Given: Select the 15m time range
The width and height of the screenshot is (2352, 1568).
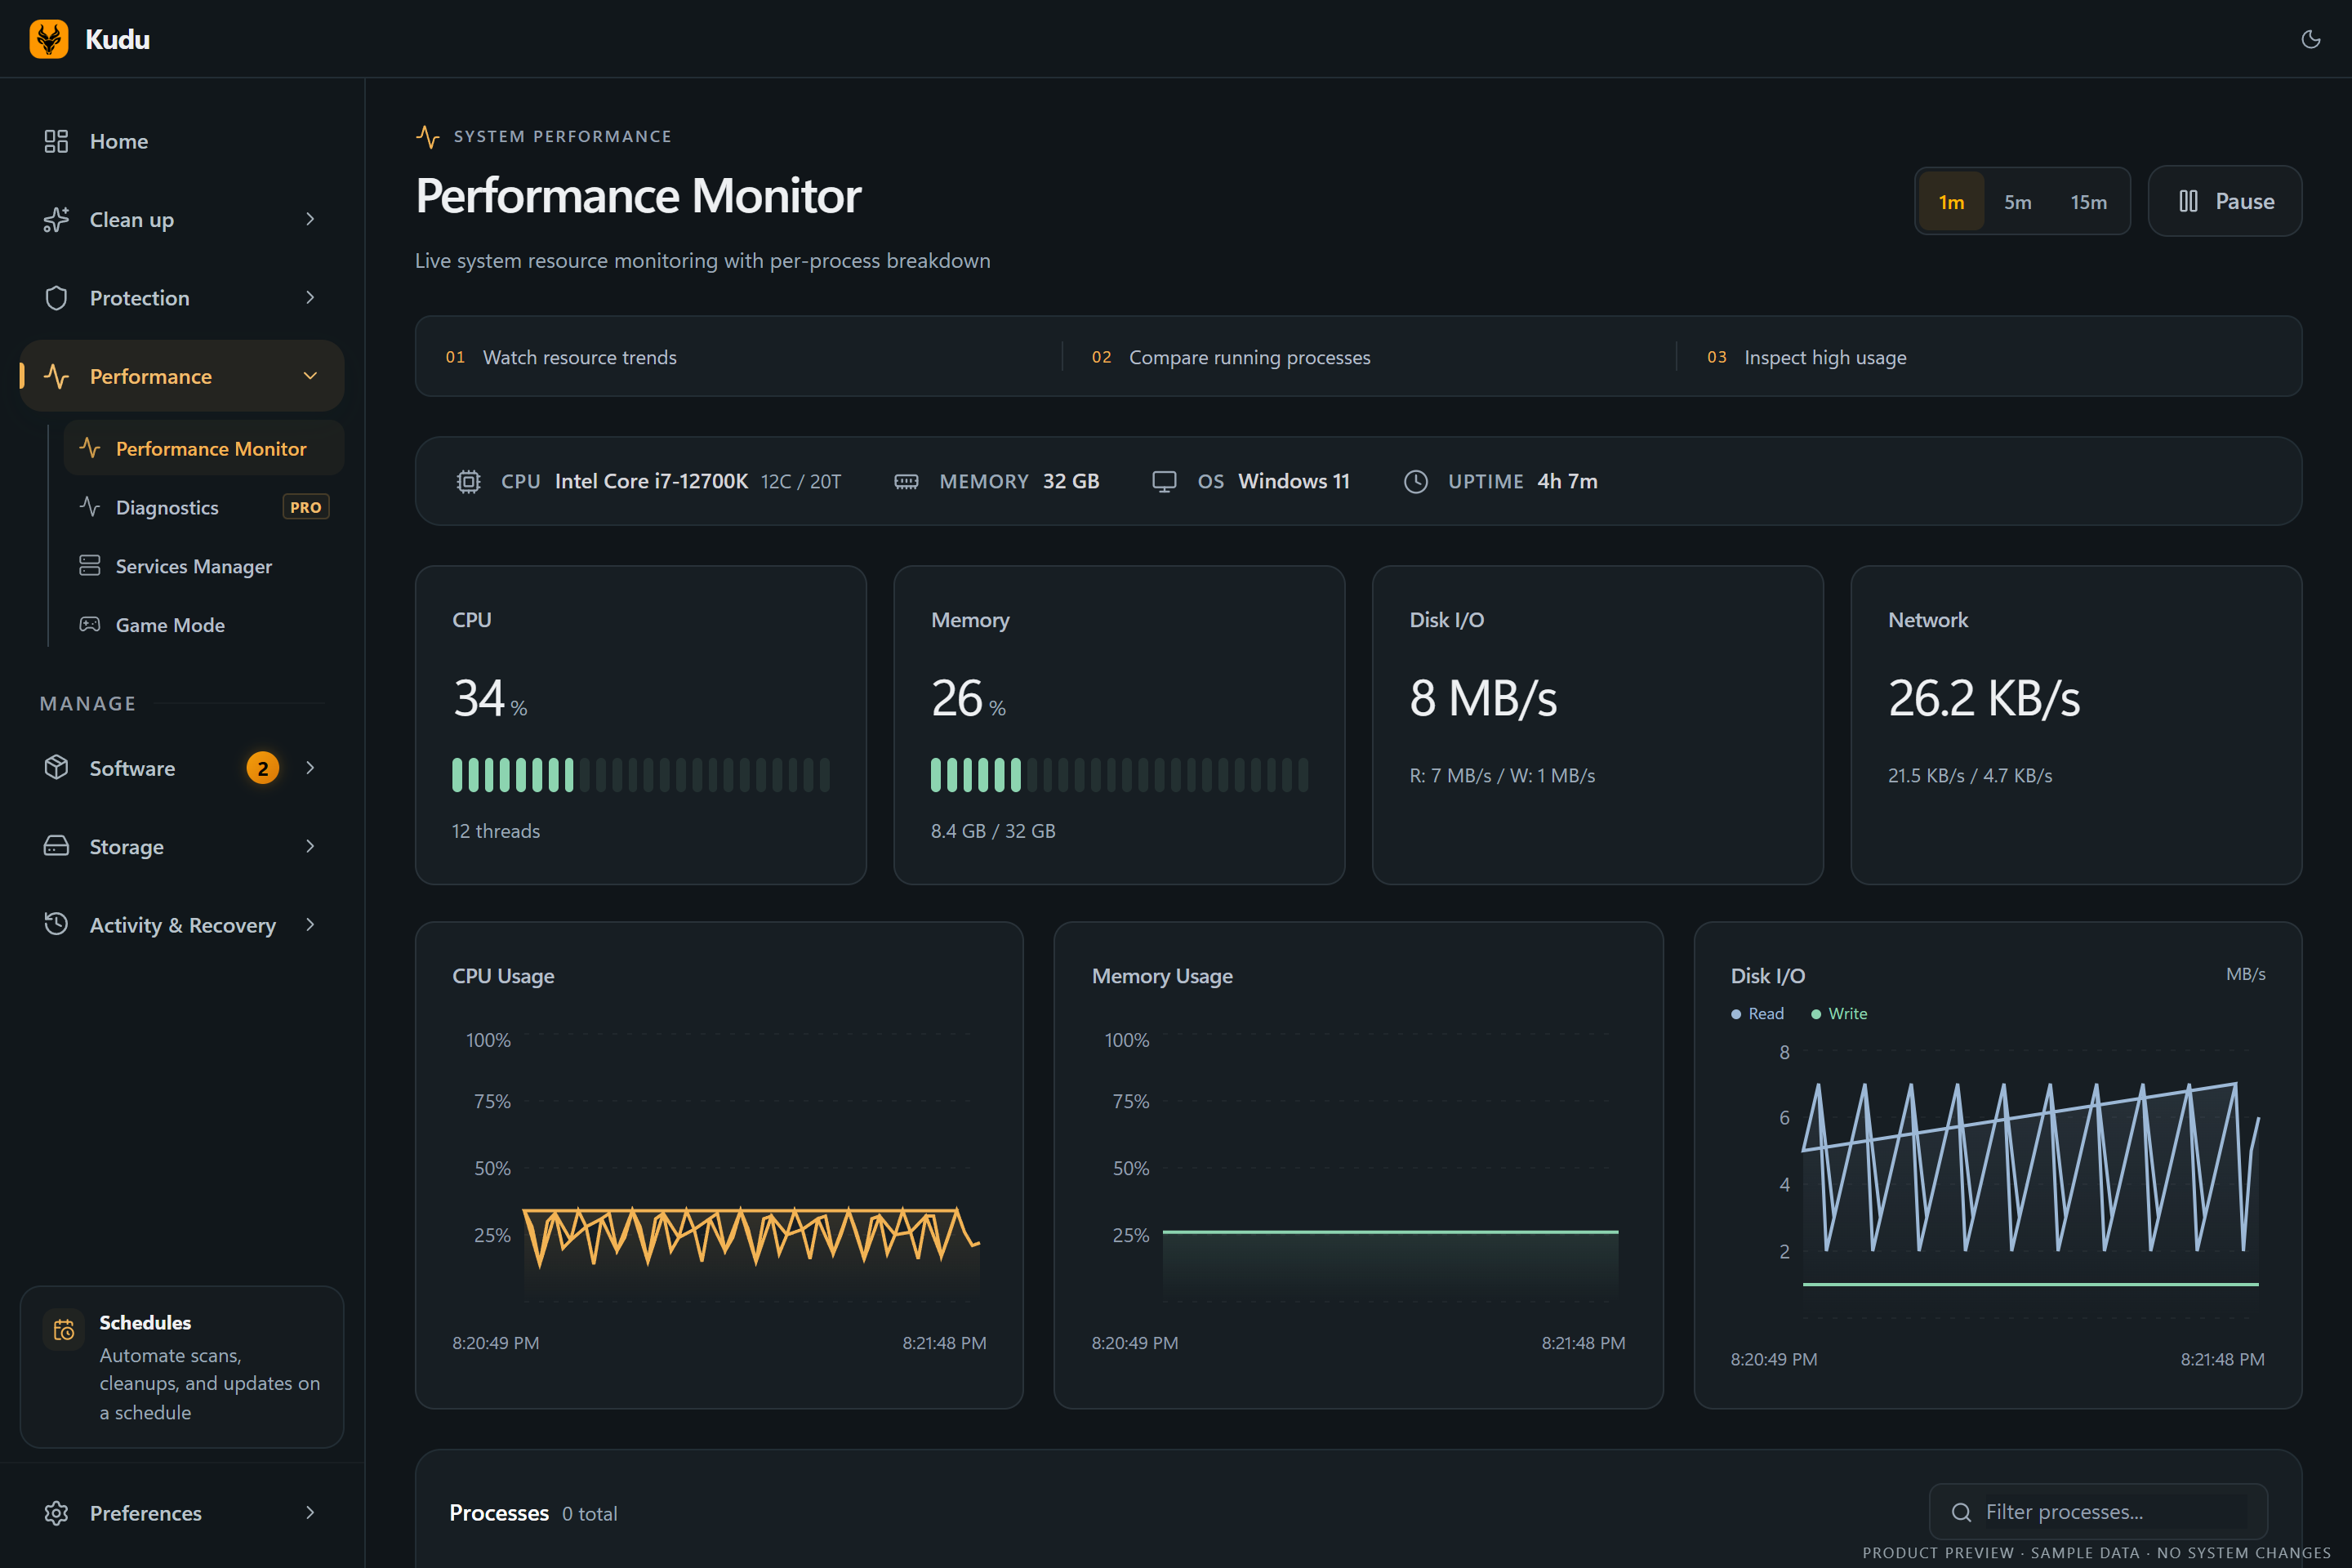Looking at the screenshot, I should pos(2089,201).
